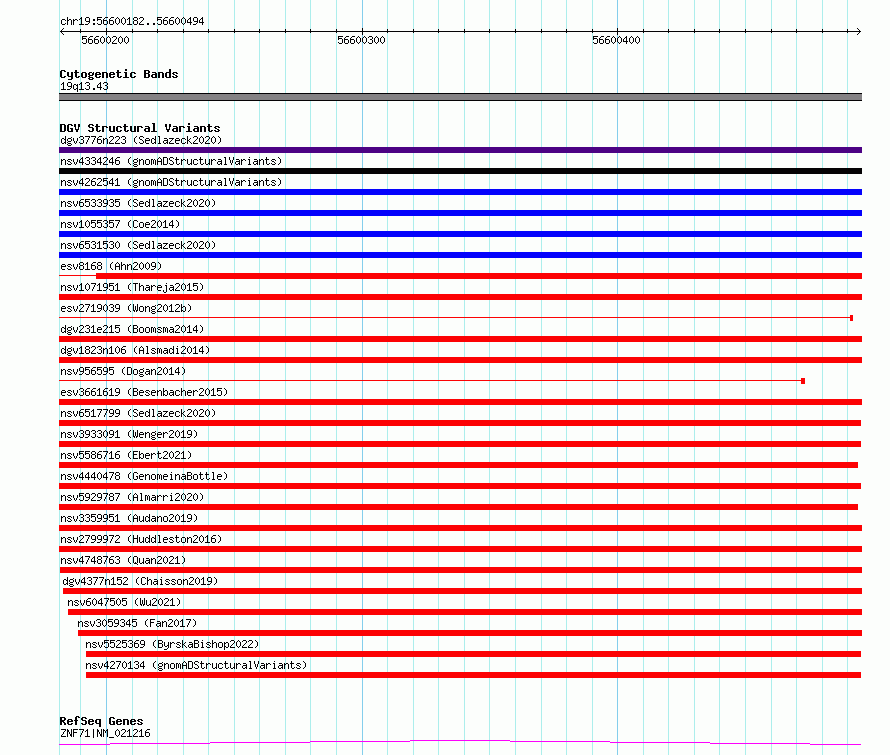Click the chr19:56600182..56600494 coordinate label

tap(132, 21)
